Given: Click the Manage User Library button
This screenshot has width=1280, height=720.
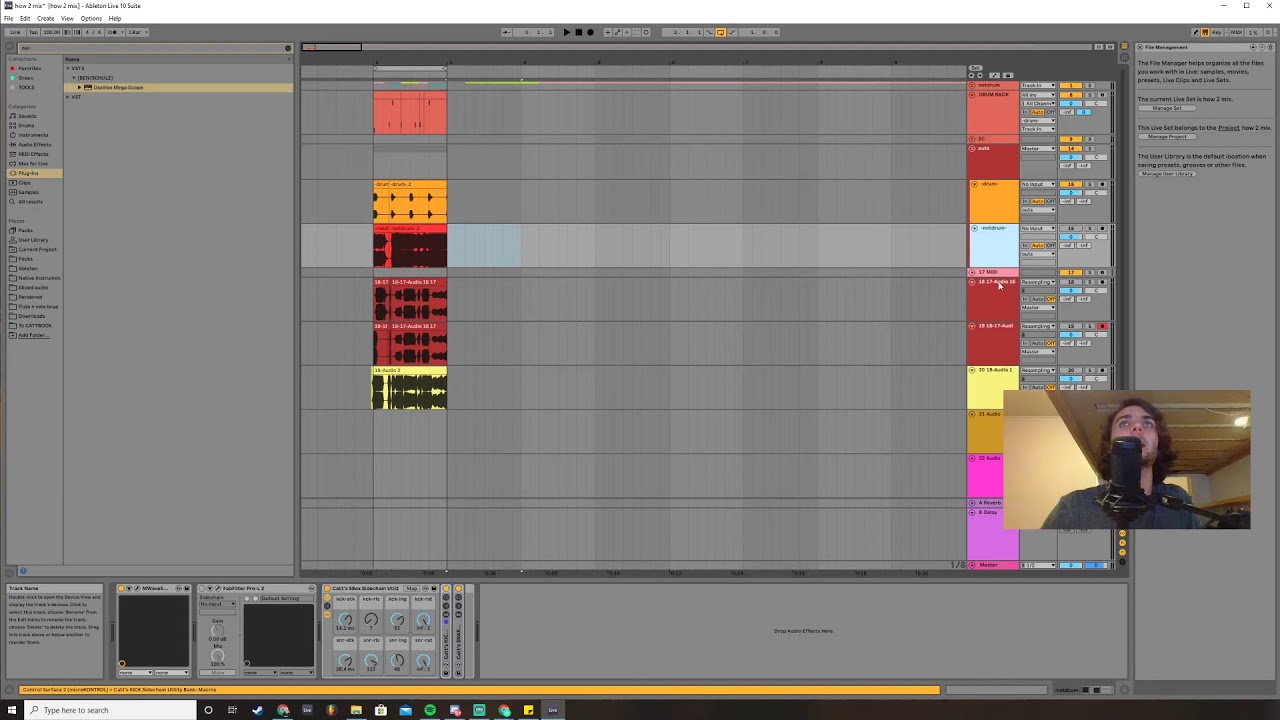Looking at the screenshot, I should pos(1167,174).
